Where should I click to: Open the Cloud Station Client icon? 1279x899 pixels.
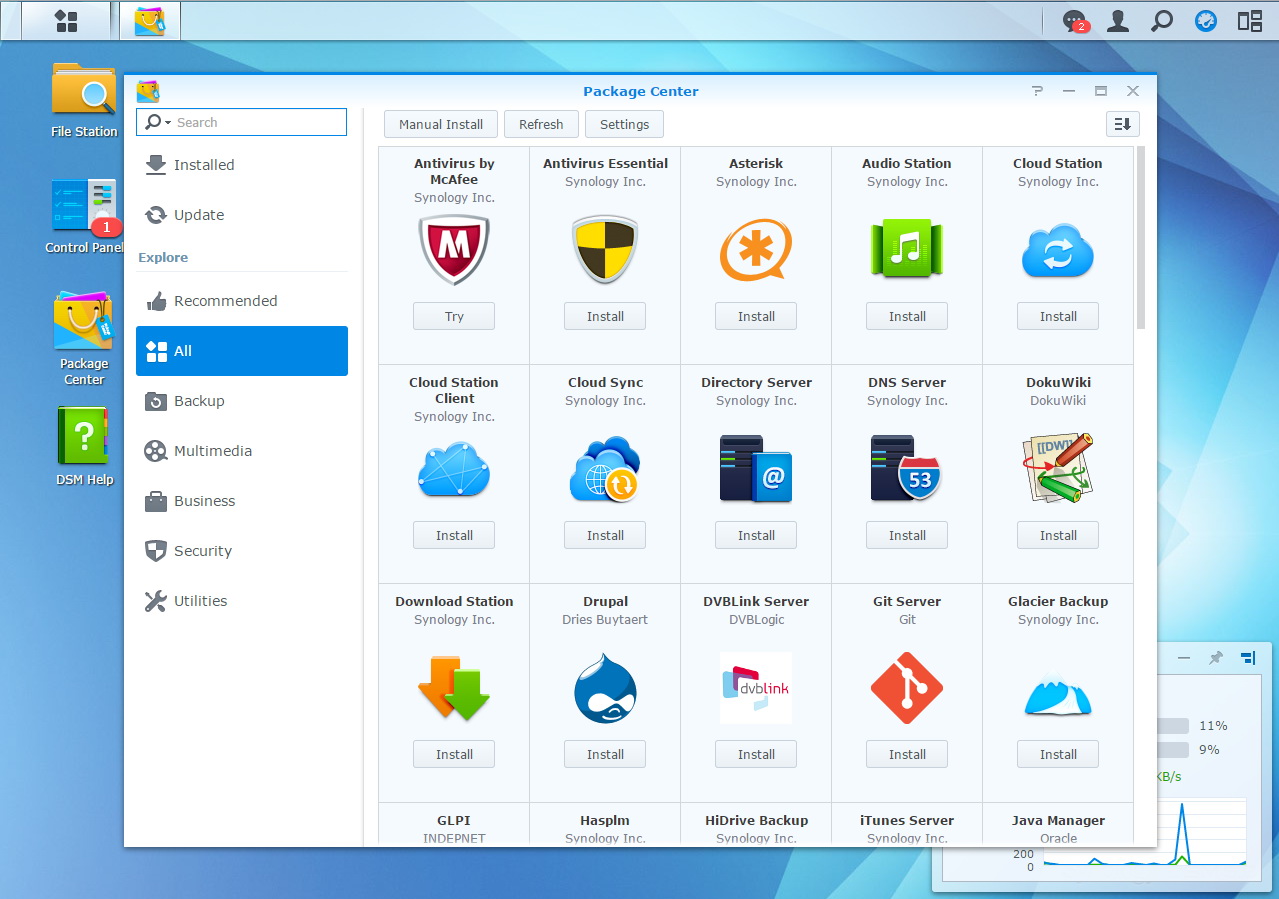pos(454,469)
